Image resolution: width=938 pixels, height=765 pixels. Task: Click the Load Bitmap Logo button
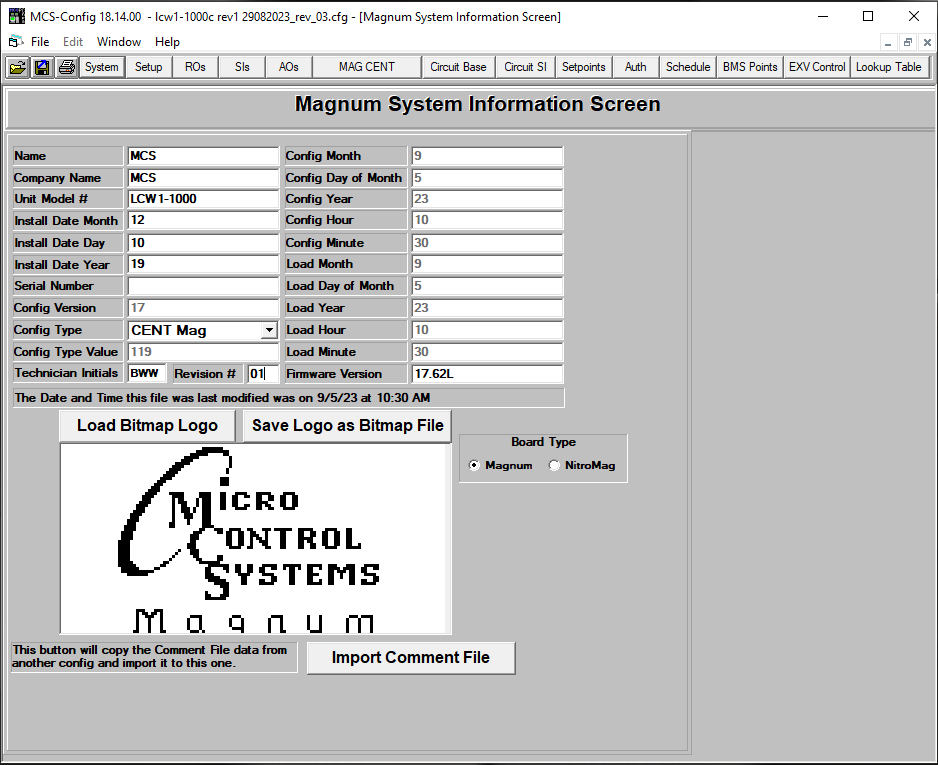(147, 425)
